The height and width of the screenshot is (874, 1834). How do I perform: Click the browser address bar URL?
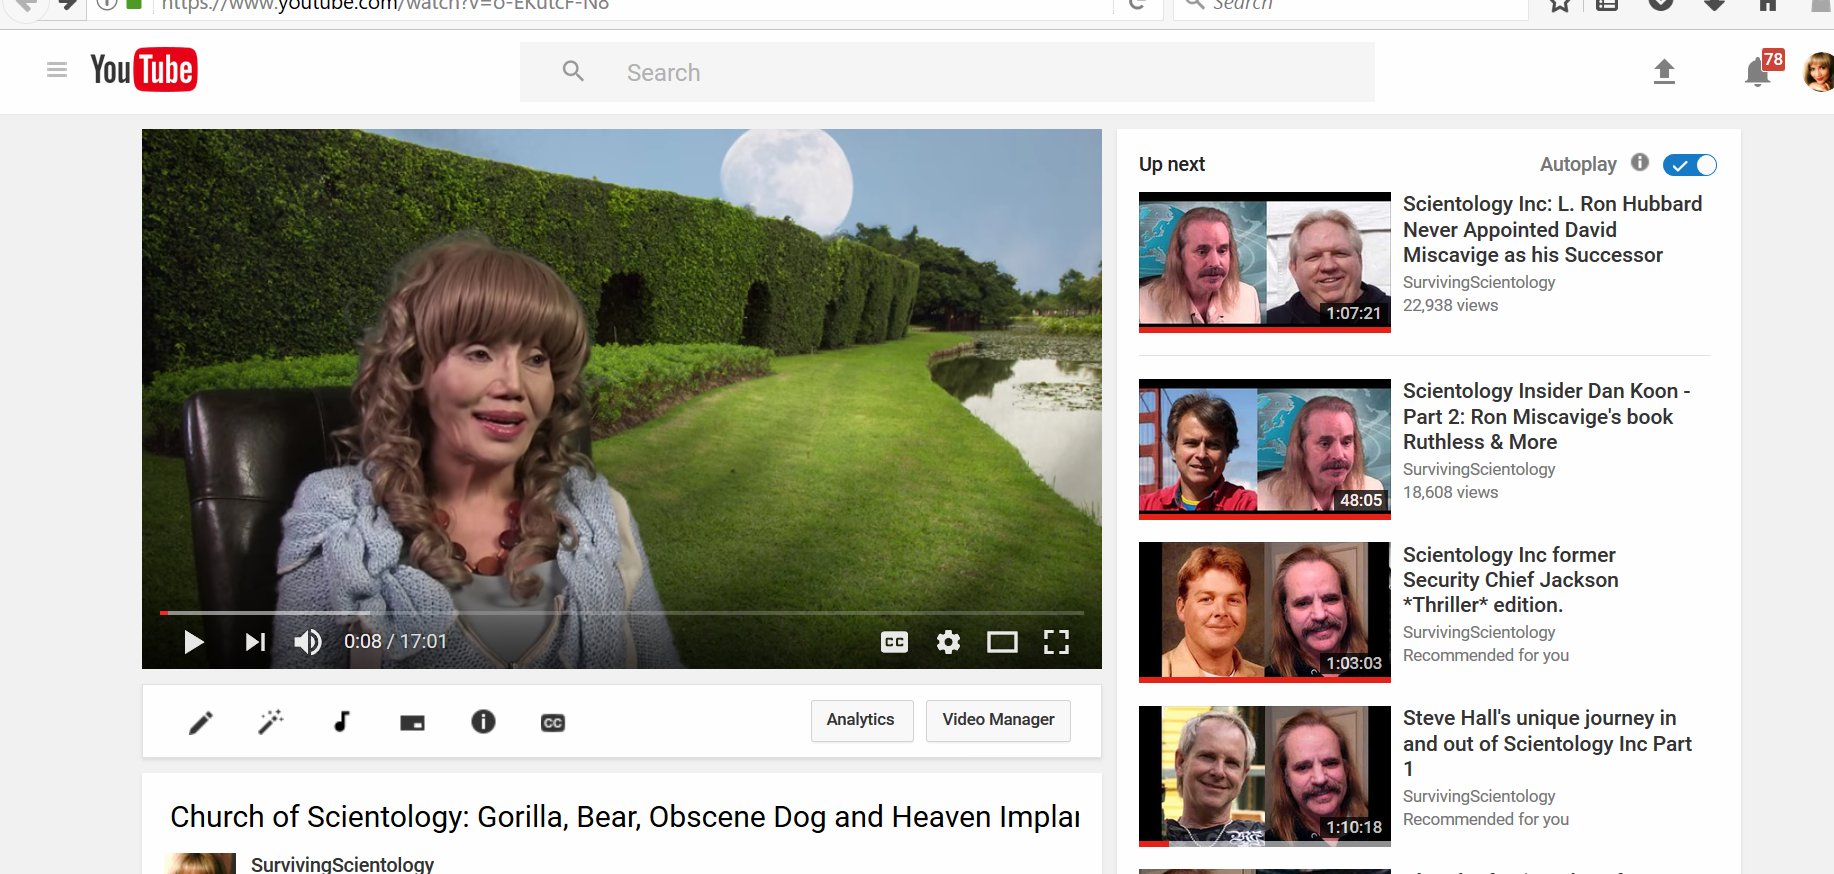pos(385,6)
